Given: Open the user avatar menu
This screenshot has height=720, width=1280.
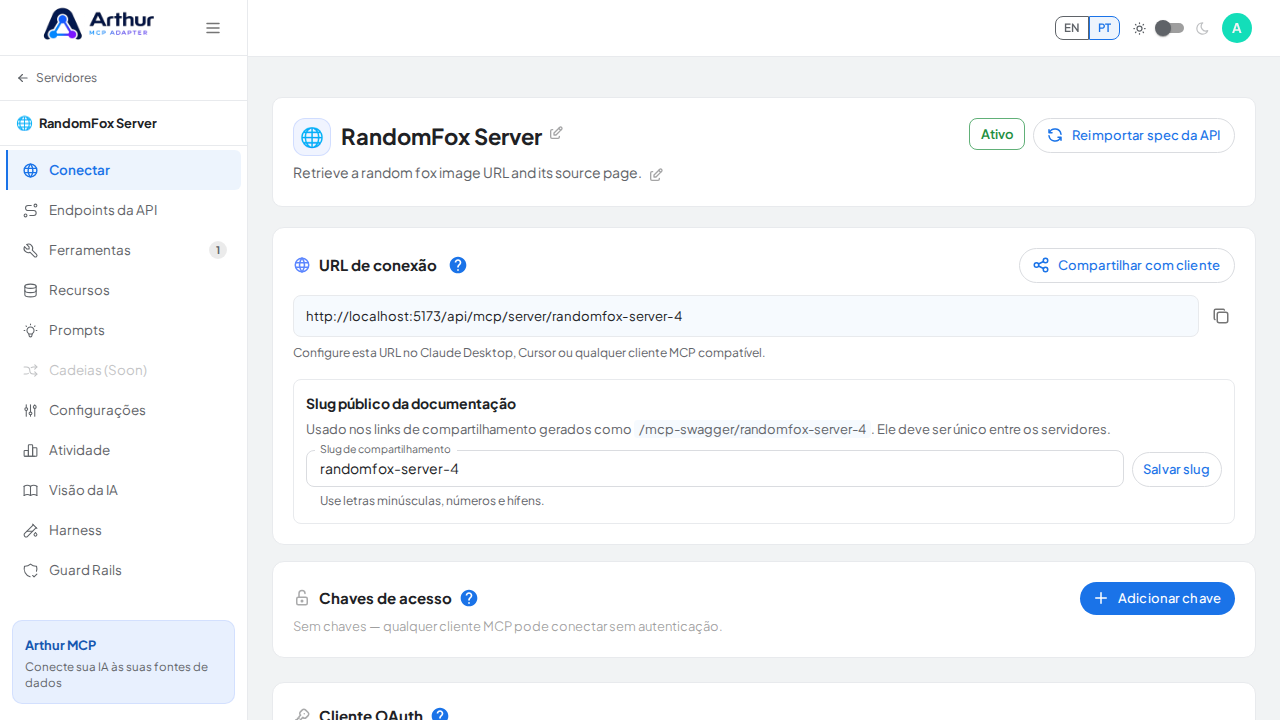Looking at the screenshot, I should point(1237,28).
